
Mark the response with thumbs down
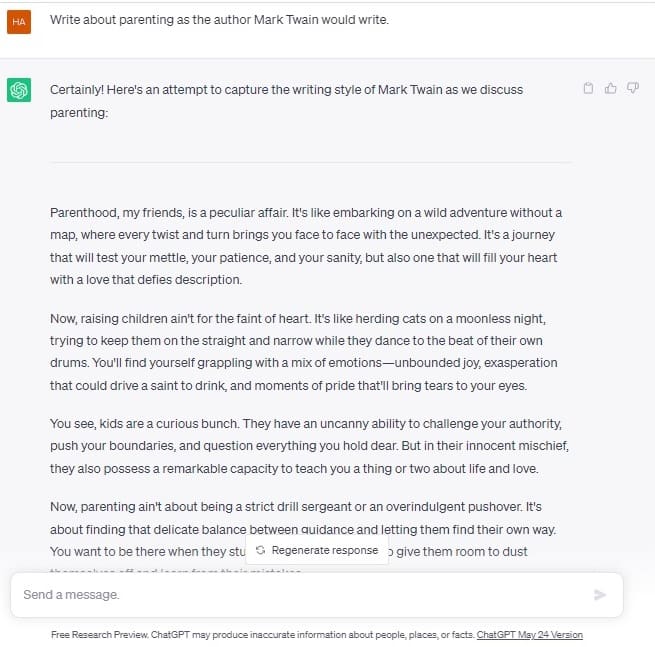point(632,88)
